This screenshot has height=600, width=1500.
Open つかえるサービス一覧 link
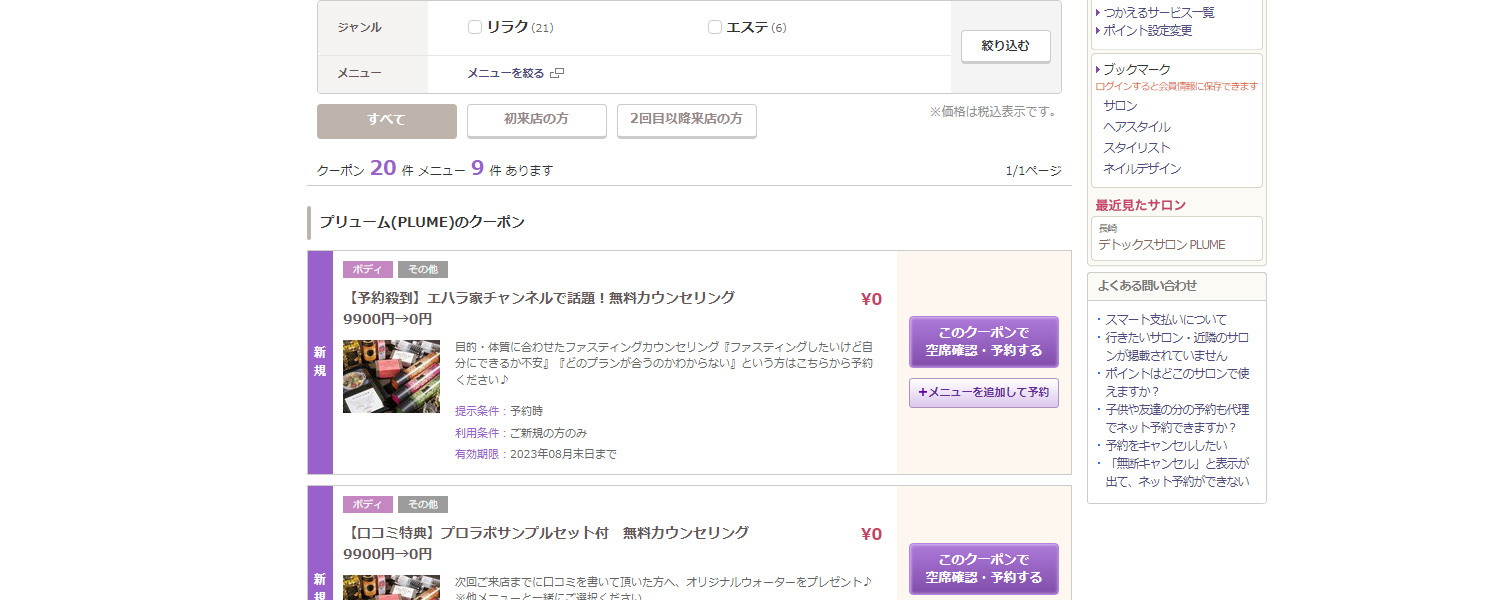click(1158, 13)
